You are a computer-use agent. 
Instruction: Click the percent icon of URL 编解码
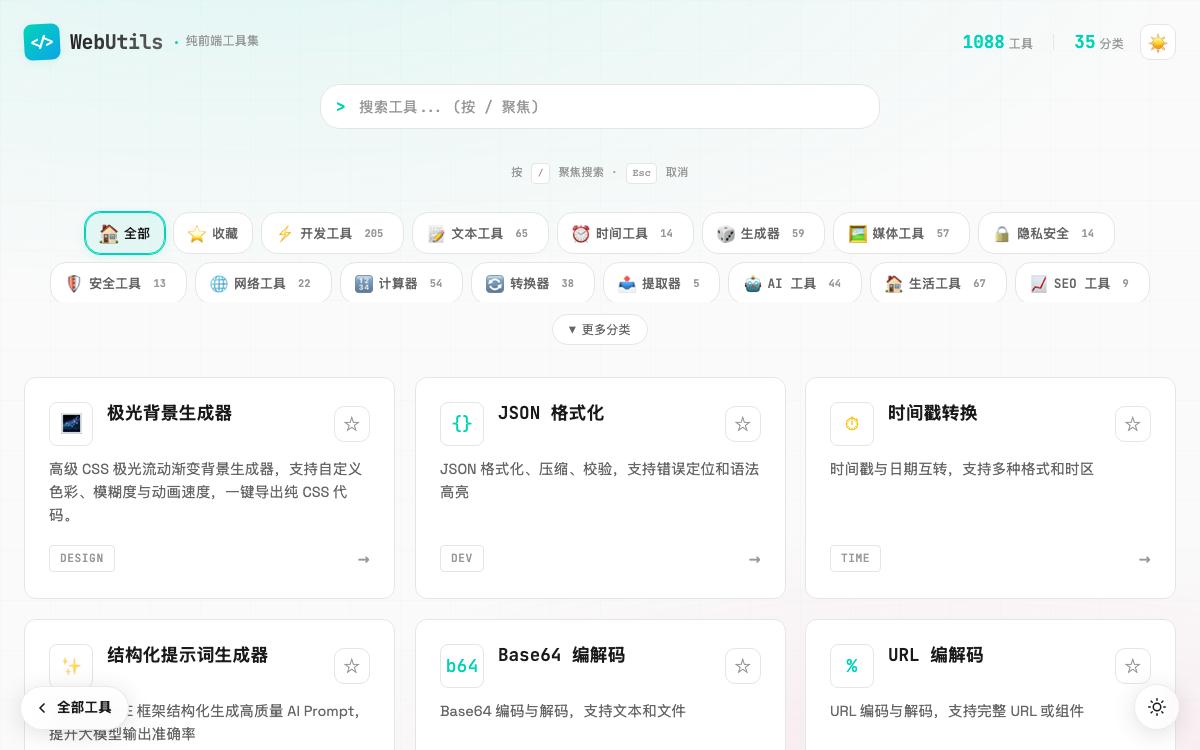(x=852, y=666)
